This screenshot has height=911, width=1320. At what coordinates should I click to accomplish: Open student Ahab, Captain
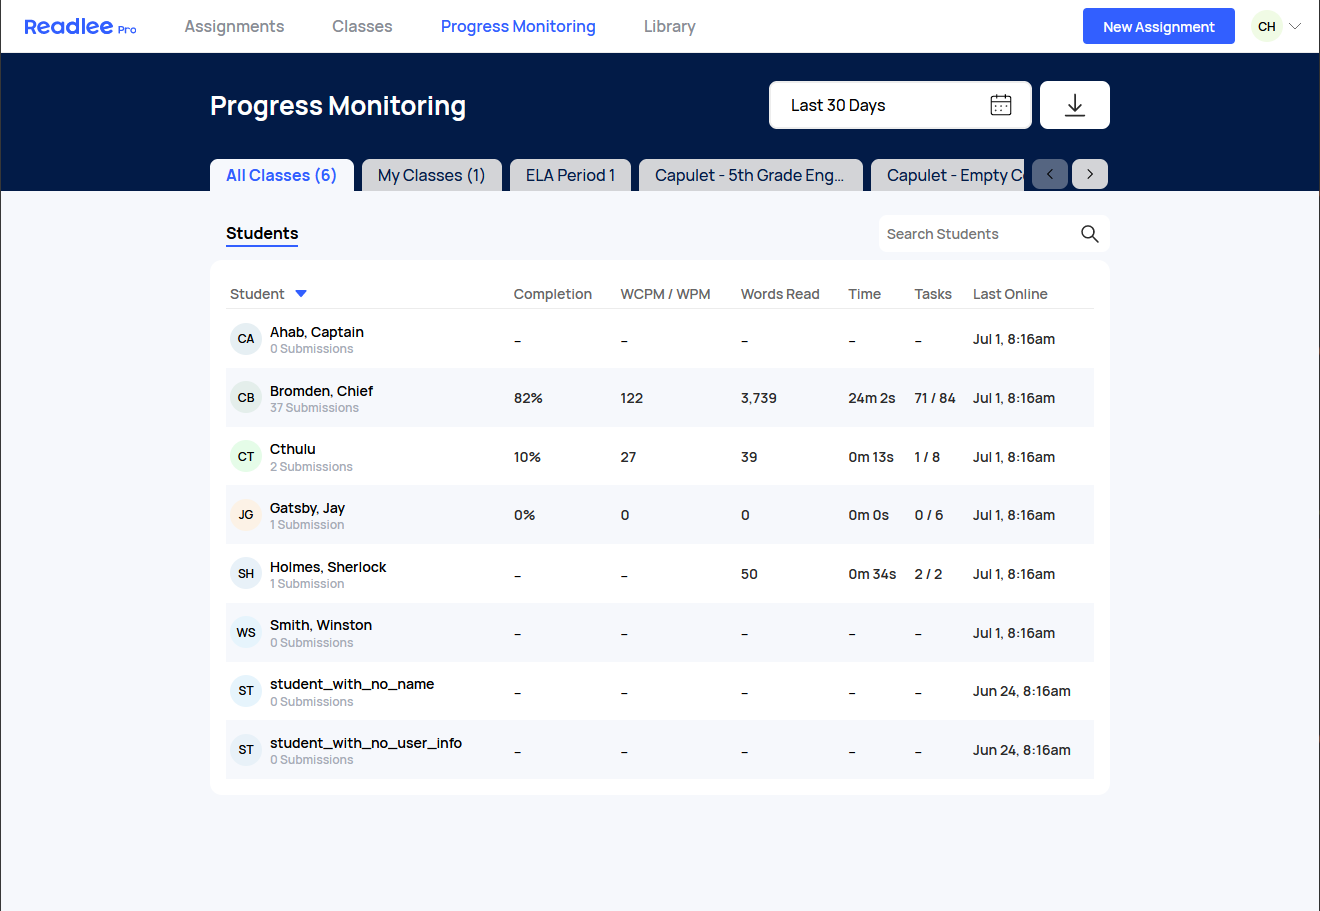[316, 332]
